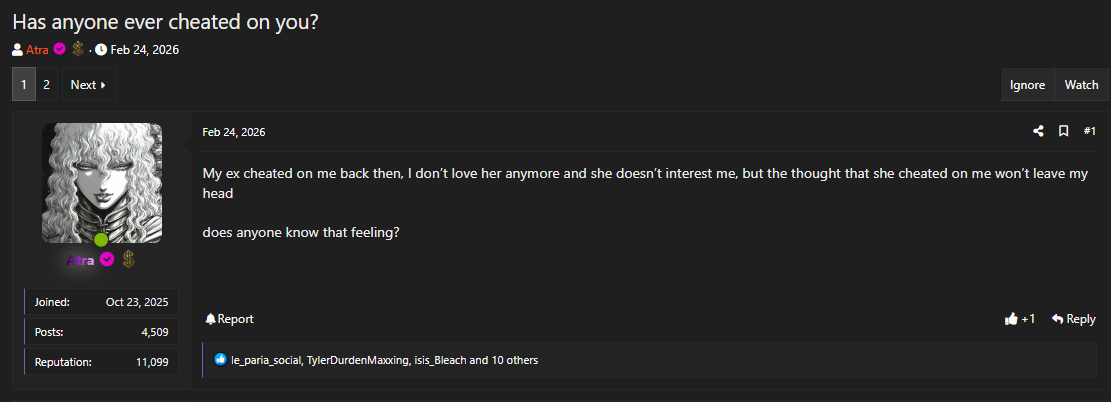Click the clock icon beside thread date
Screen dimensions: 1111x402
[101, 50]
